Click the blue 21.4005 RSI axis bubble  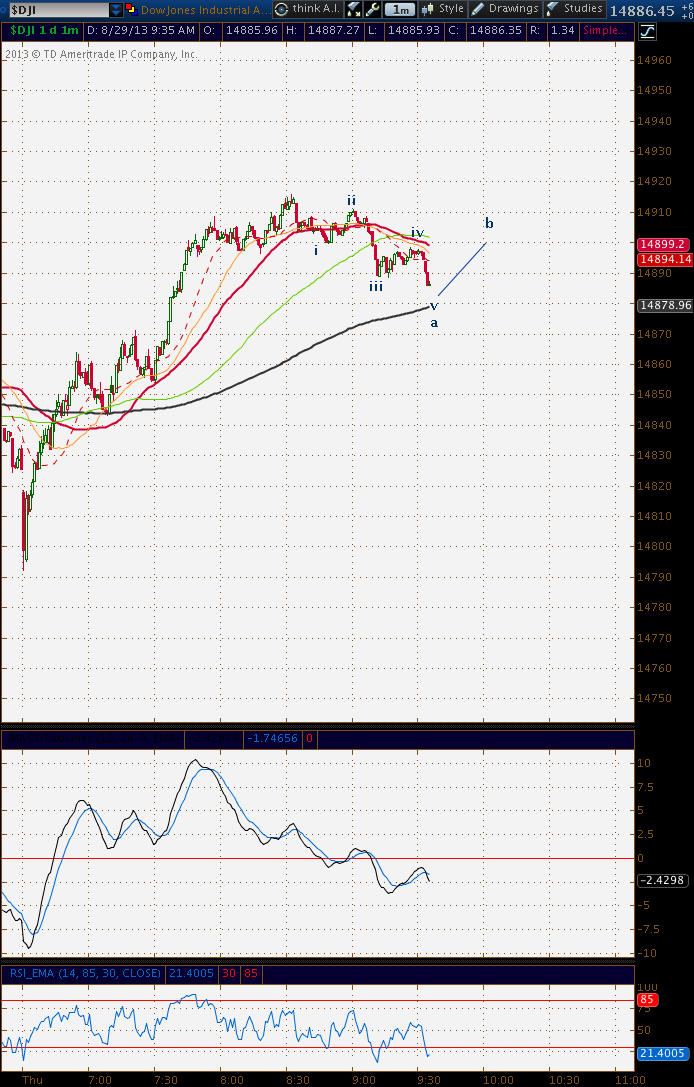(663, 1053)
